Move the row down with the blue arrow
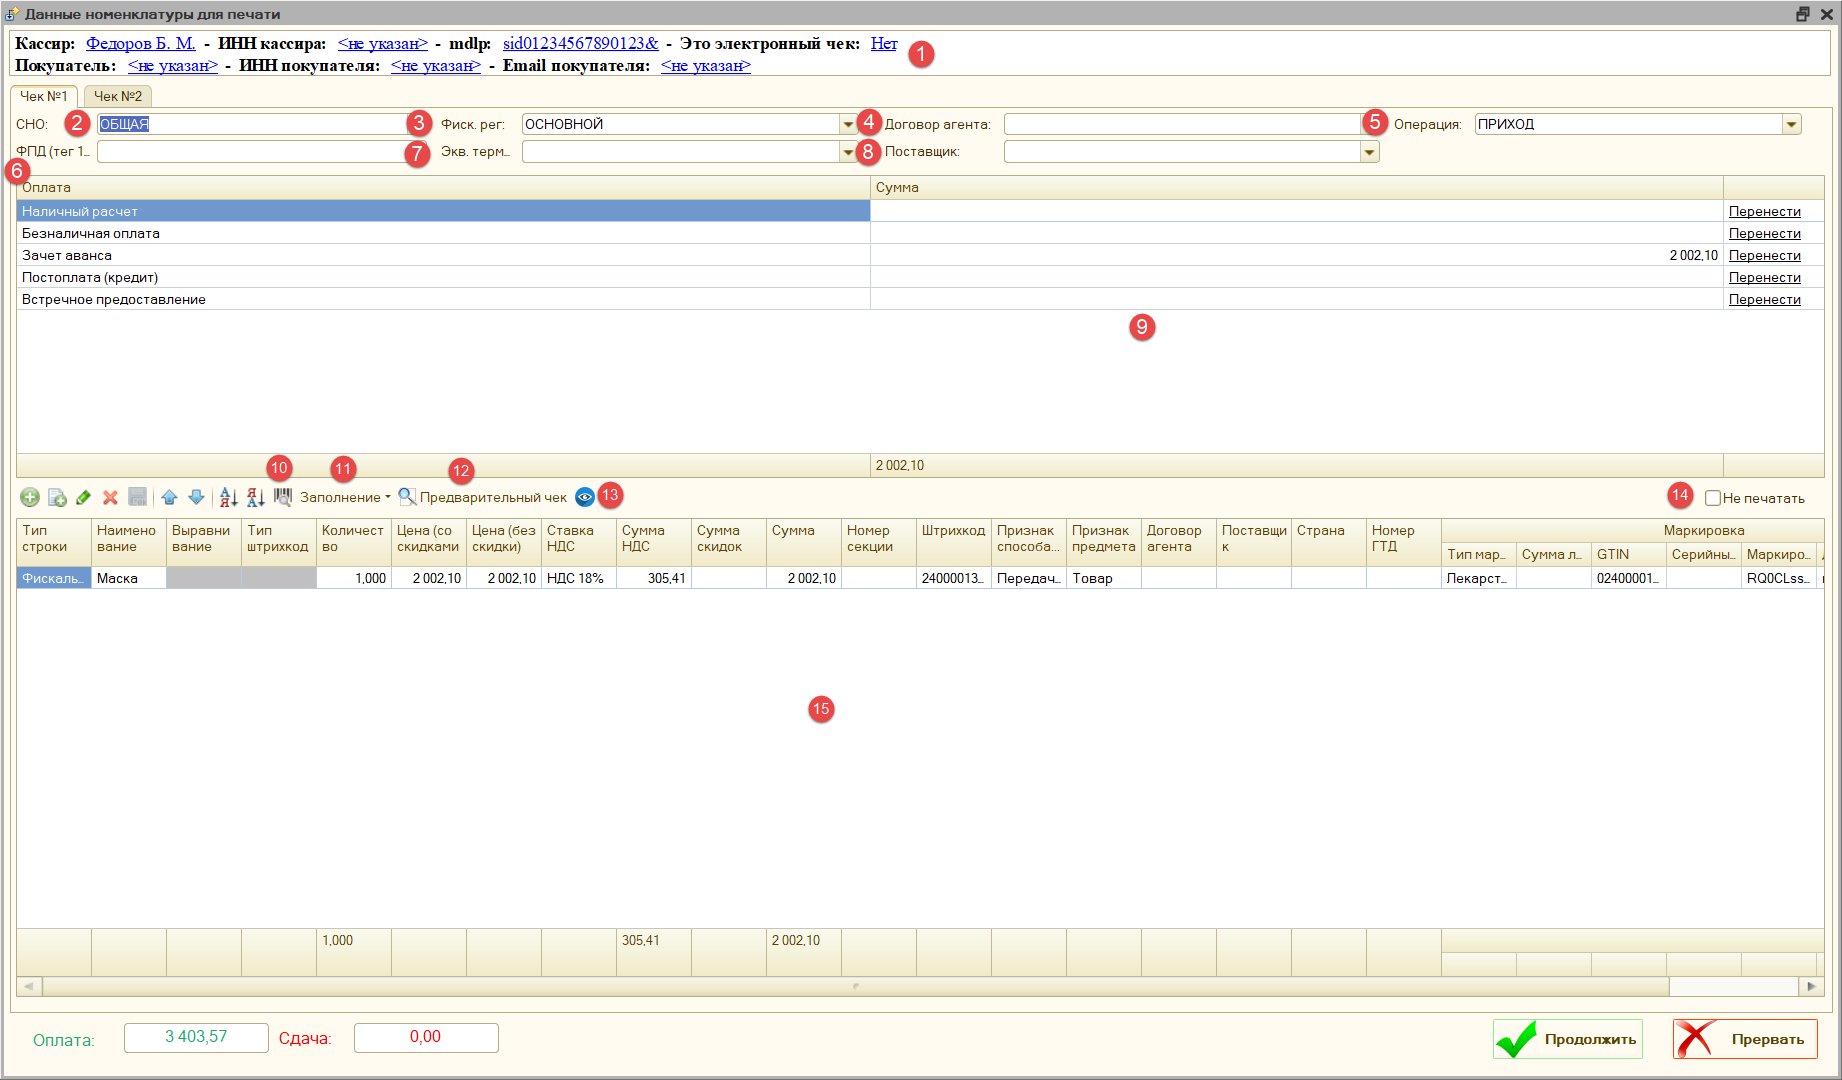Screen dimensions: 1842x1080 (x=196, y=497)
